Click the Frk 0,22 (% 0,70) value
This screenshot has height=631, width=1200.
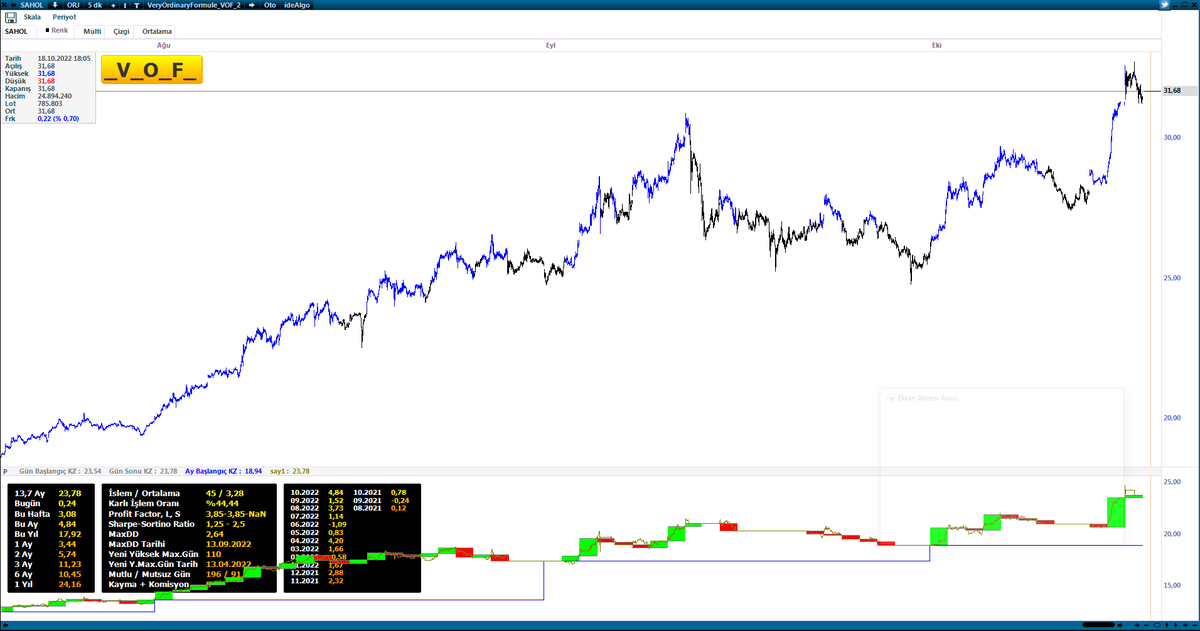click(58, 118)
